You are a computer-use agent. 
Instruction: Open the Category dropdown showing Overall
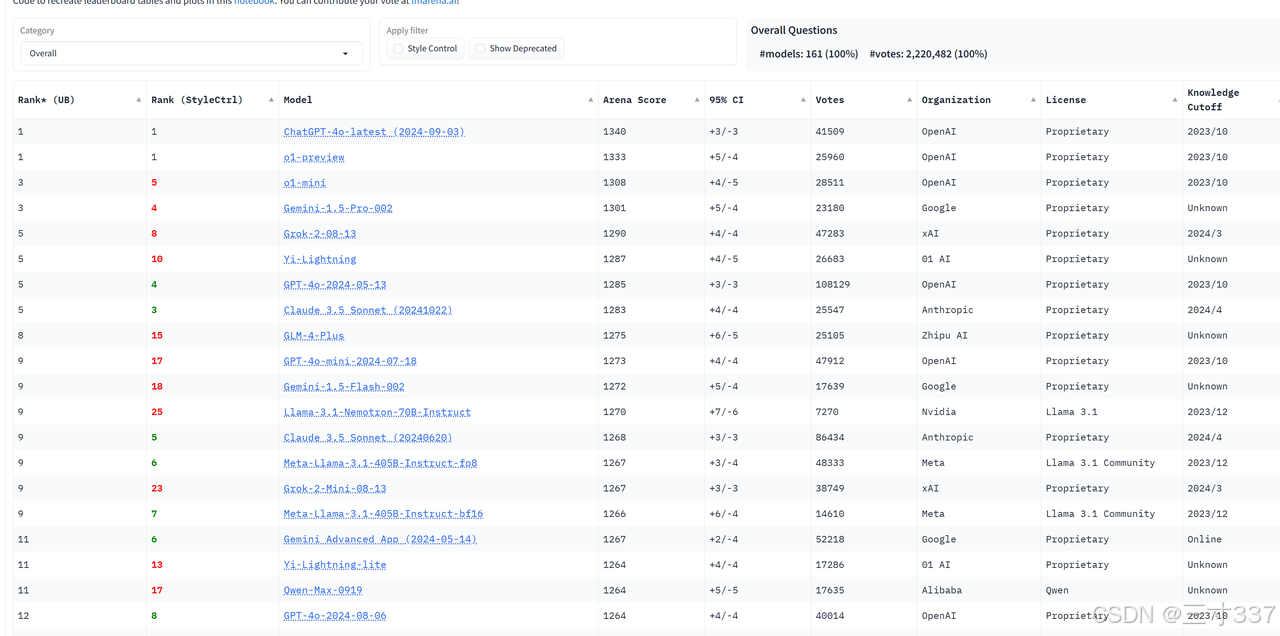(192, 53)
